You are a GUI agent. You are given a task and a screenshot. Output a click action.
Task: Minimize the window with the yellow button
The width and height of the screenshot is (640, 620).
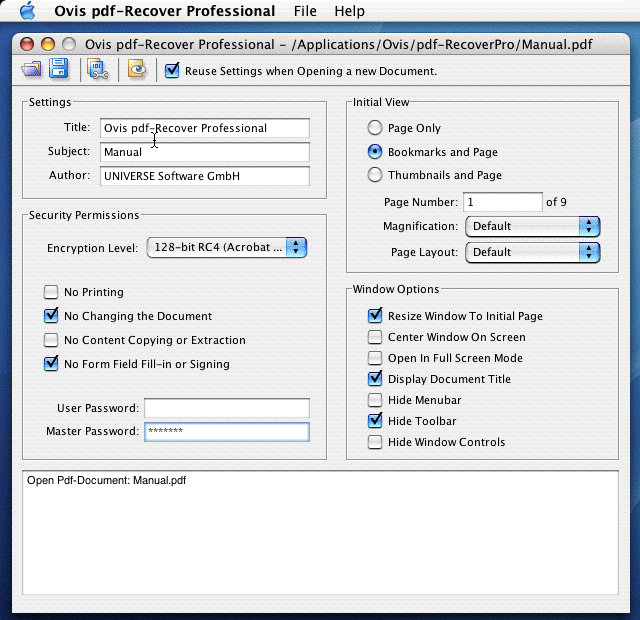tap(48, 44)
